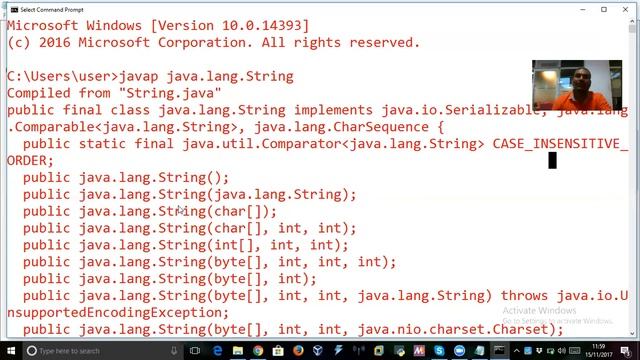Click the Command Prompt title bar icon
This screenshot has width=640, height=360.
click(15, 9)
